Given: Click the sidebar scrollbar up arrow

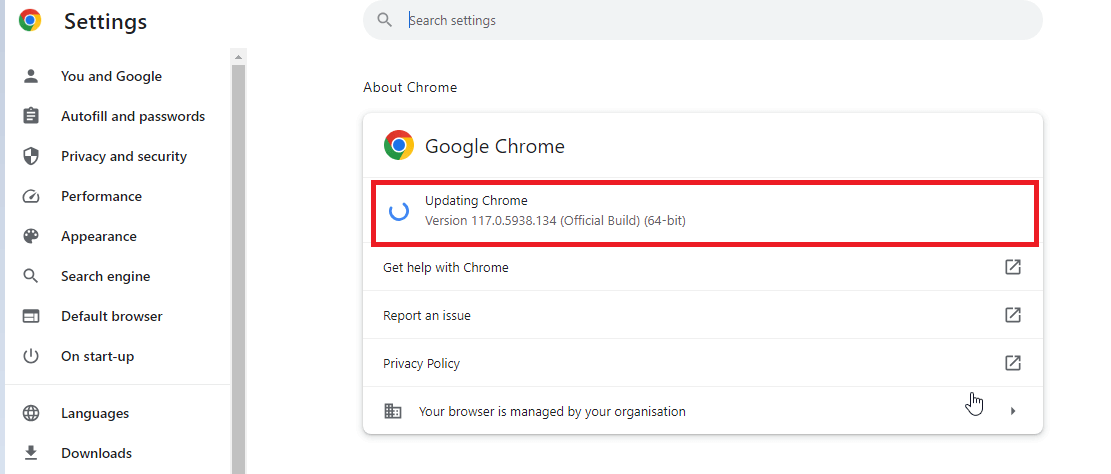Looking at the screenshot, I should point(238,57).
